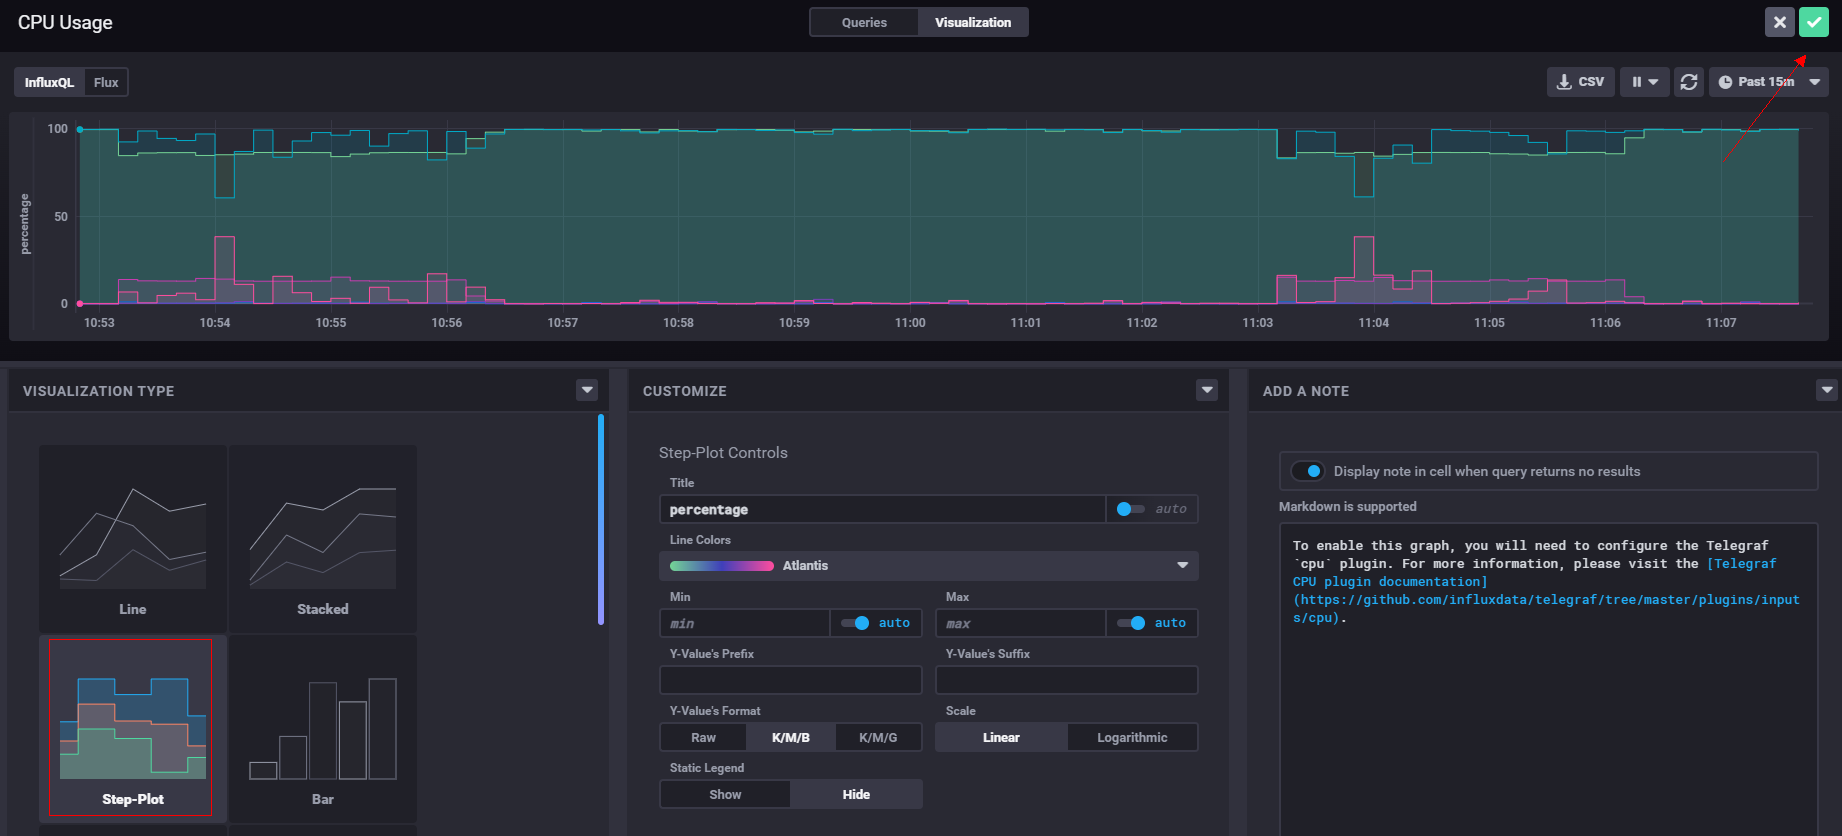Screen dimensions: 1842x836
Task: Choose the Stacked graph visualization type
Action: (323, 538)
